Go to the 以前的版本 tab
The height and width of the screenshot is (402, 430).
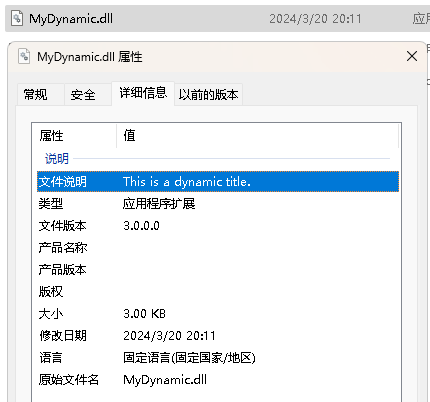point(208,95)
